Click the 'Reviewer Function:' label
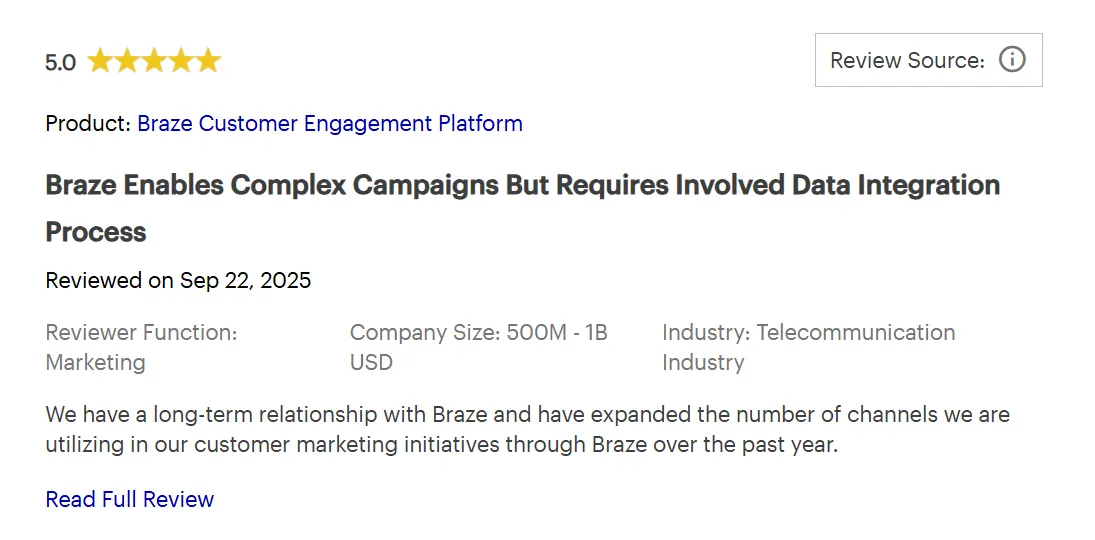 pyautogui.click(x=141, y=332)
